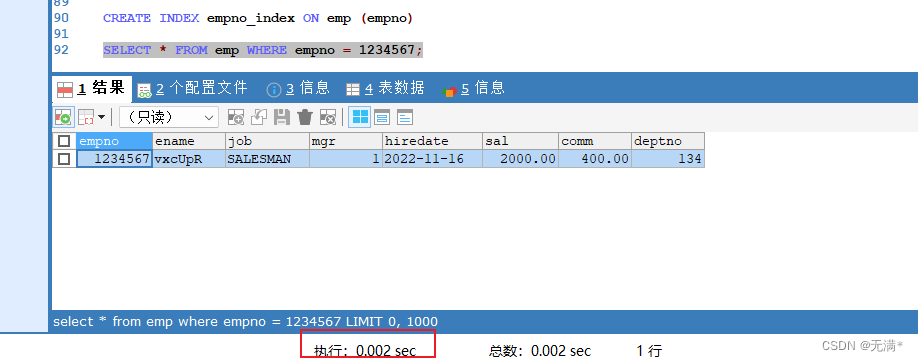Click the comm column header
The height and width of the screenshot is (361, 918).
595,141
